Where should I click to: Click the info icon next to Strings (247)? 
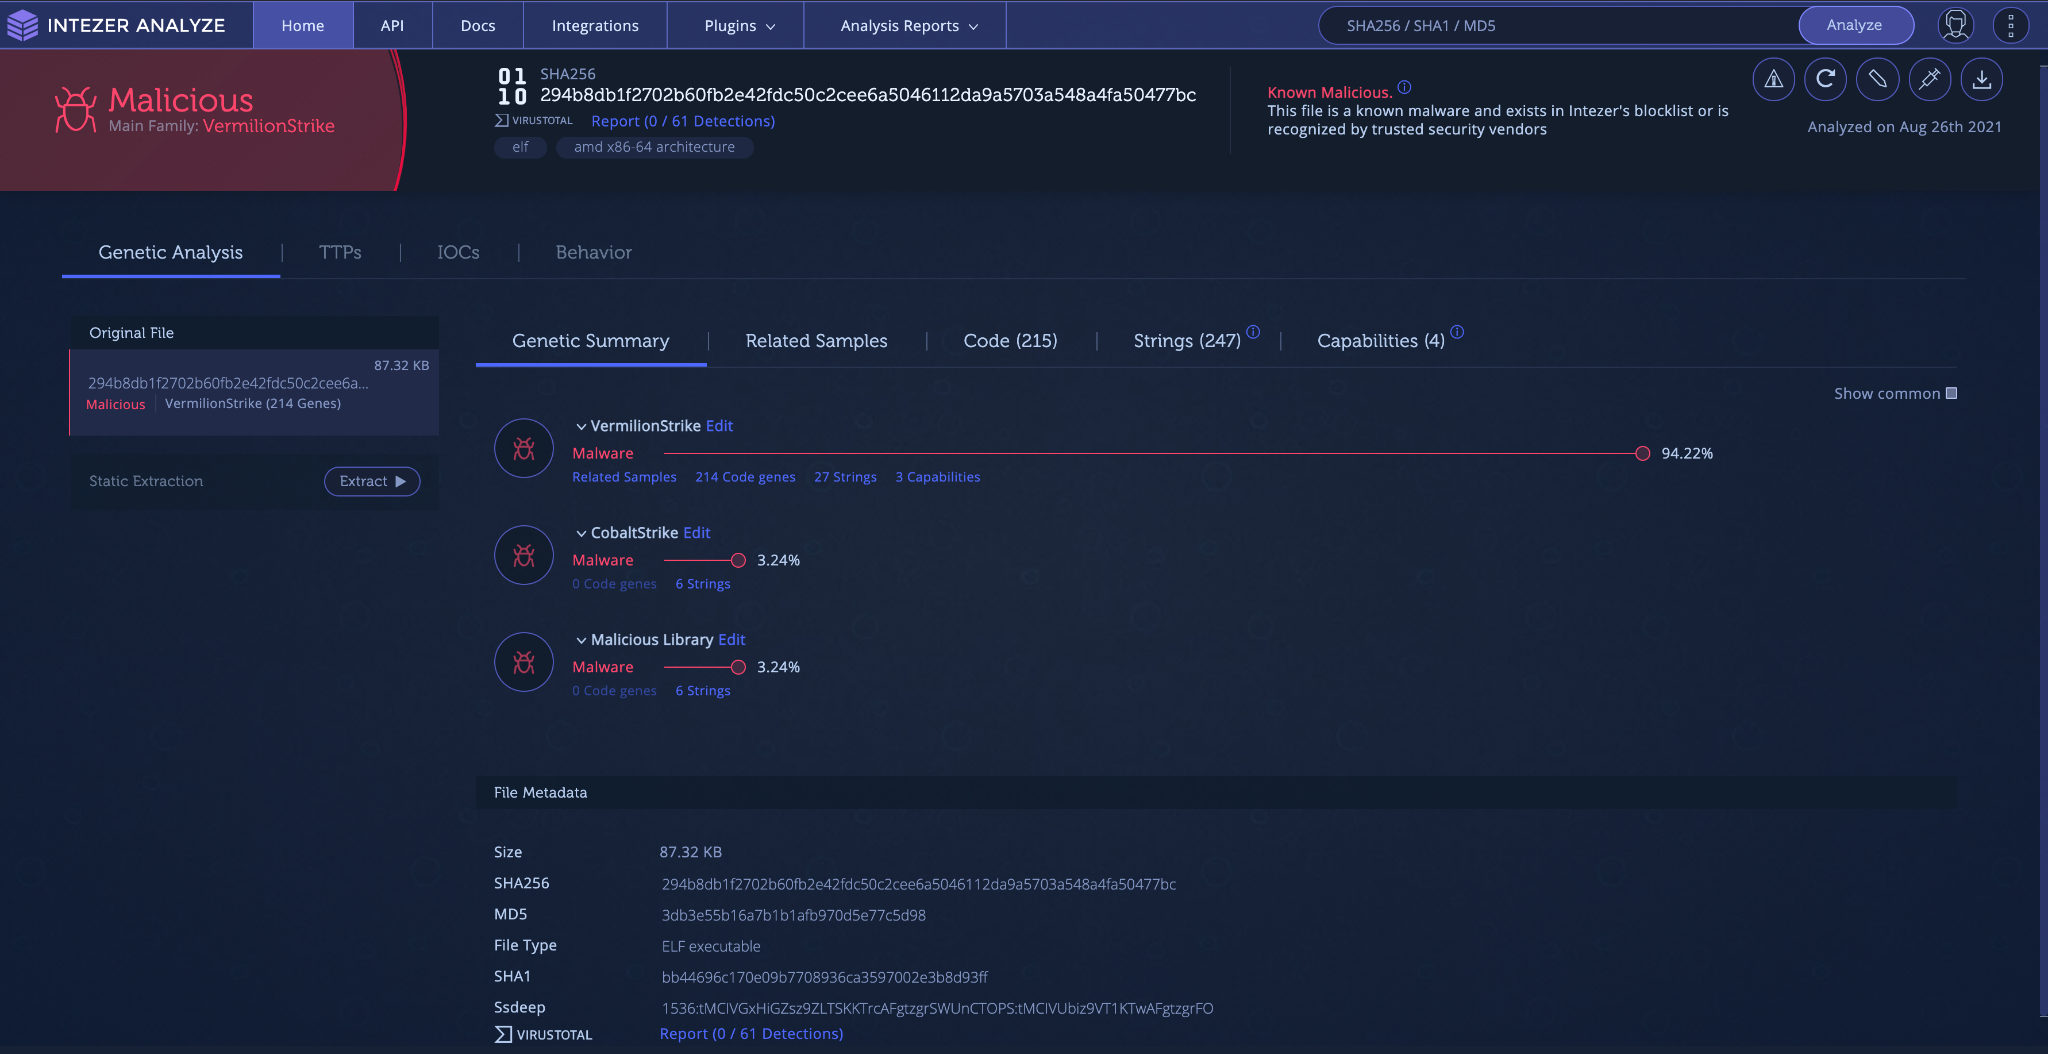(1253, 332)
